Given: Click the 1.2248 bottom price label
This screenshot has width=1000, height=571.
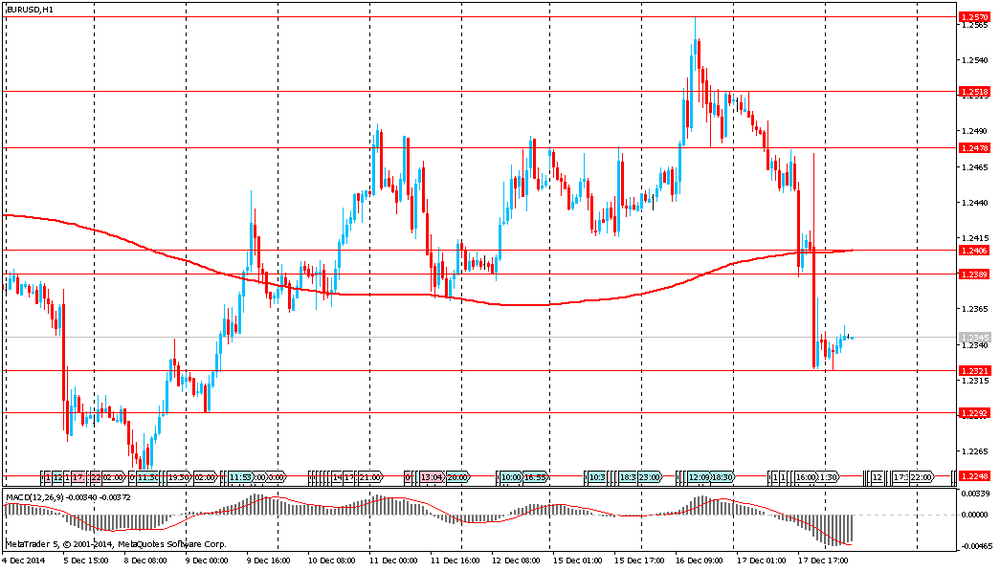Looking at the screenshot, I should tap(974, 476).
